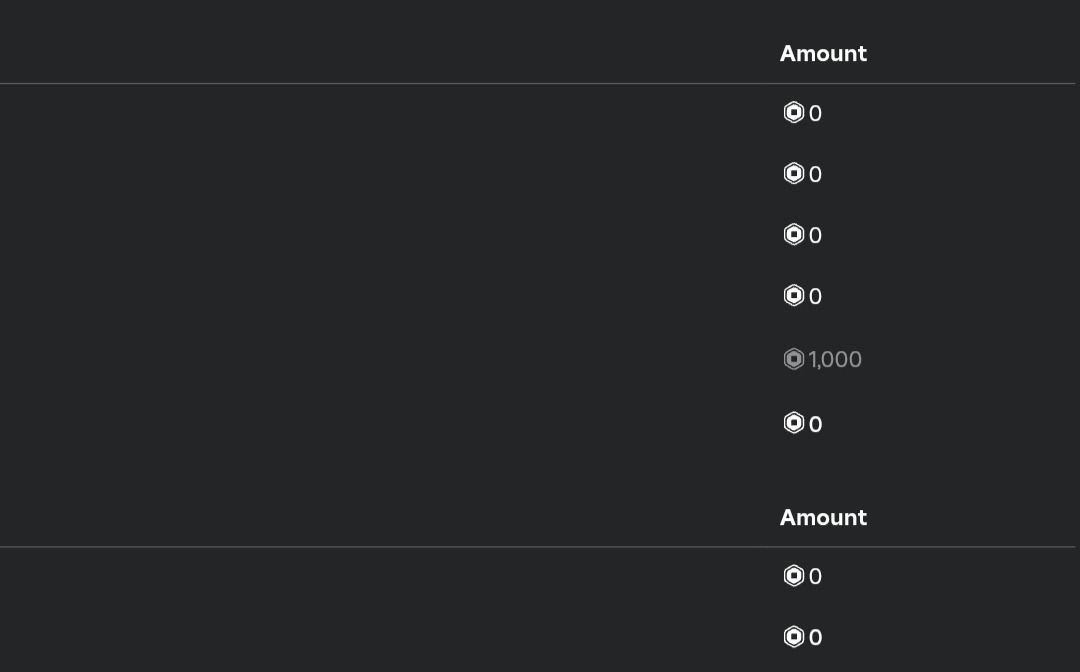Click the 0 value in top table's third row

point(816,235)
